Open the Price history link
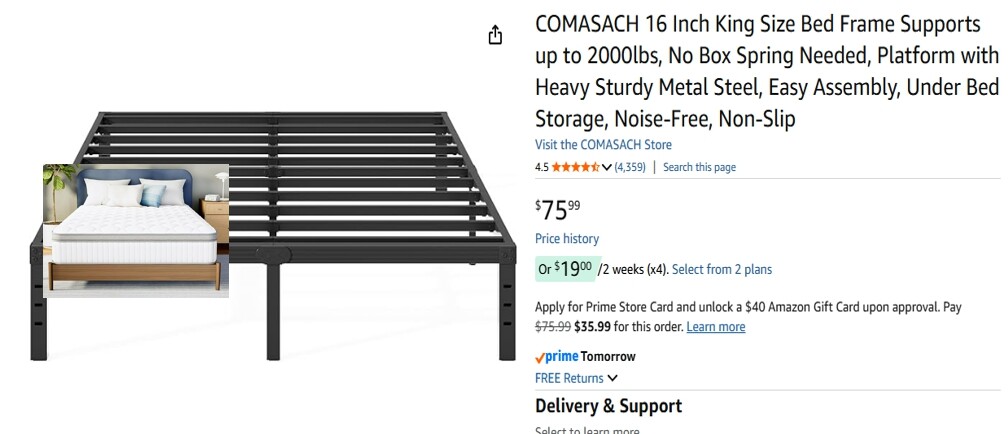This screenshot has height=434, width=1008. pyautogui.click(x=567, y=239)
